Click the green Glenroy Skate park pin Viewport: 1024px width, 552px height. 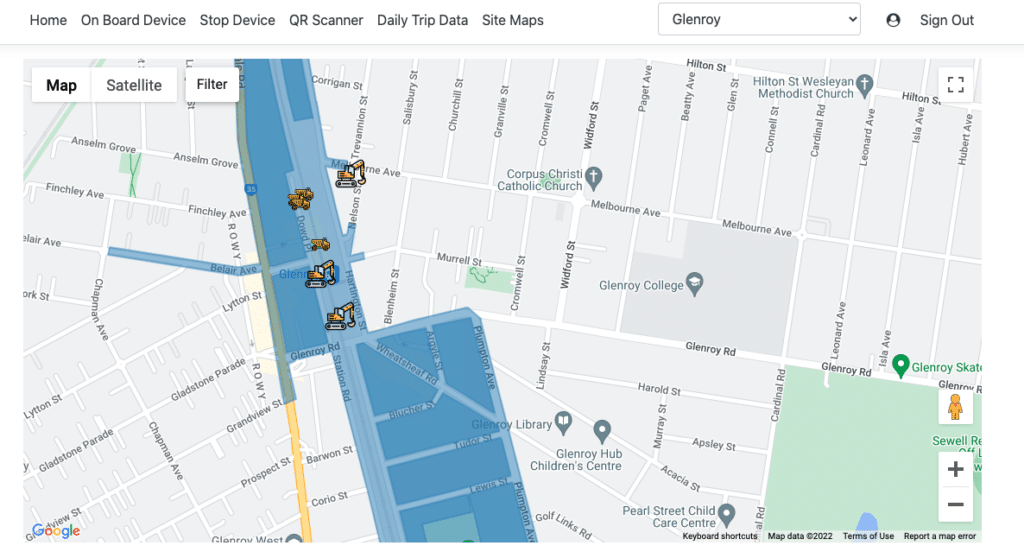(901, 366)
